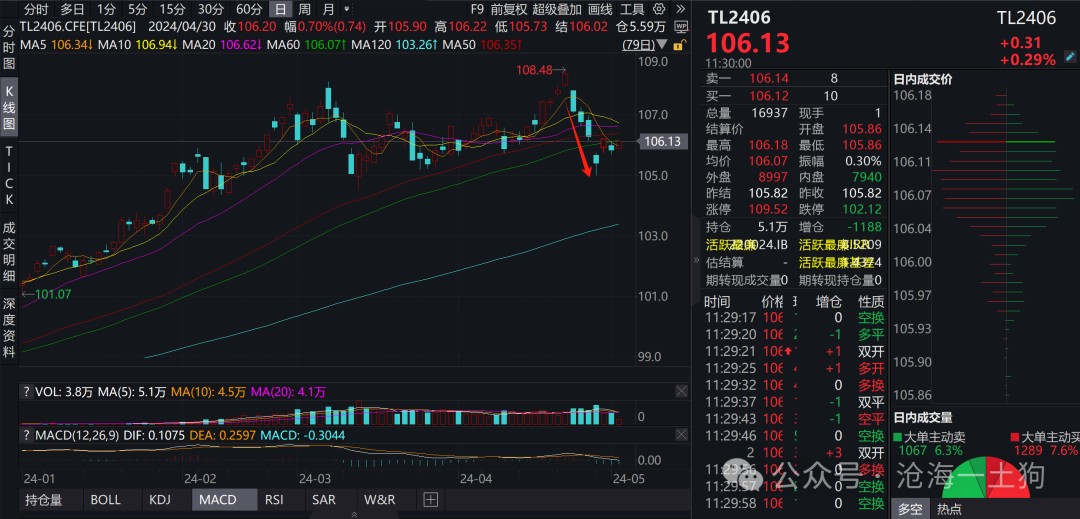This screenshot has height=519, width=1080.
Task: Switch to the 热点 tab
Action: coord(948,509)
